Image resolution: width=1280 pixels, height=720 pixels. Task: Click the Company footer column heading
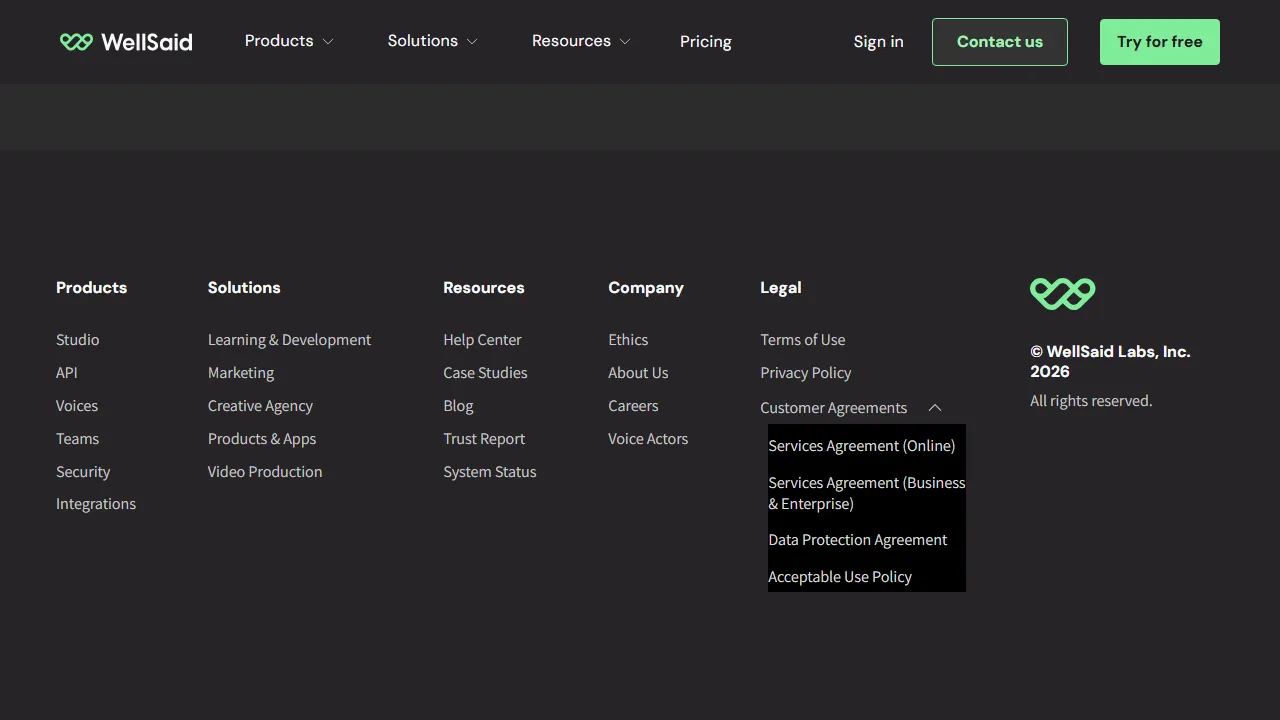point(646,288)
